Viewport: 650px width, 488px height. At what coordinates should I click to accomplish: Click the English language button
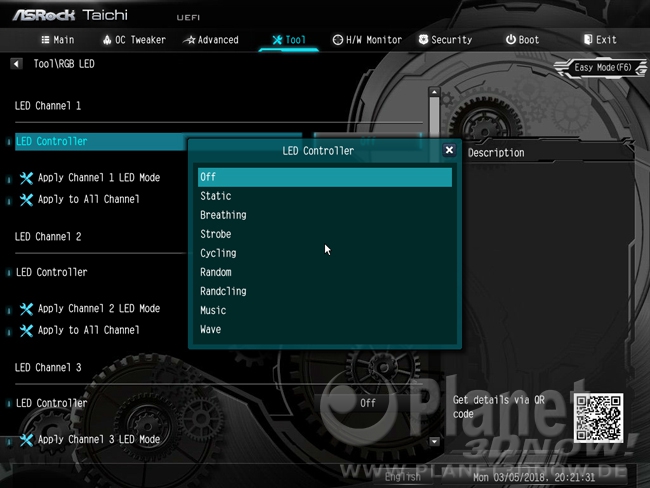point(403,477)
